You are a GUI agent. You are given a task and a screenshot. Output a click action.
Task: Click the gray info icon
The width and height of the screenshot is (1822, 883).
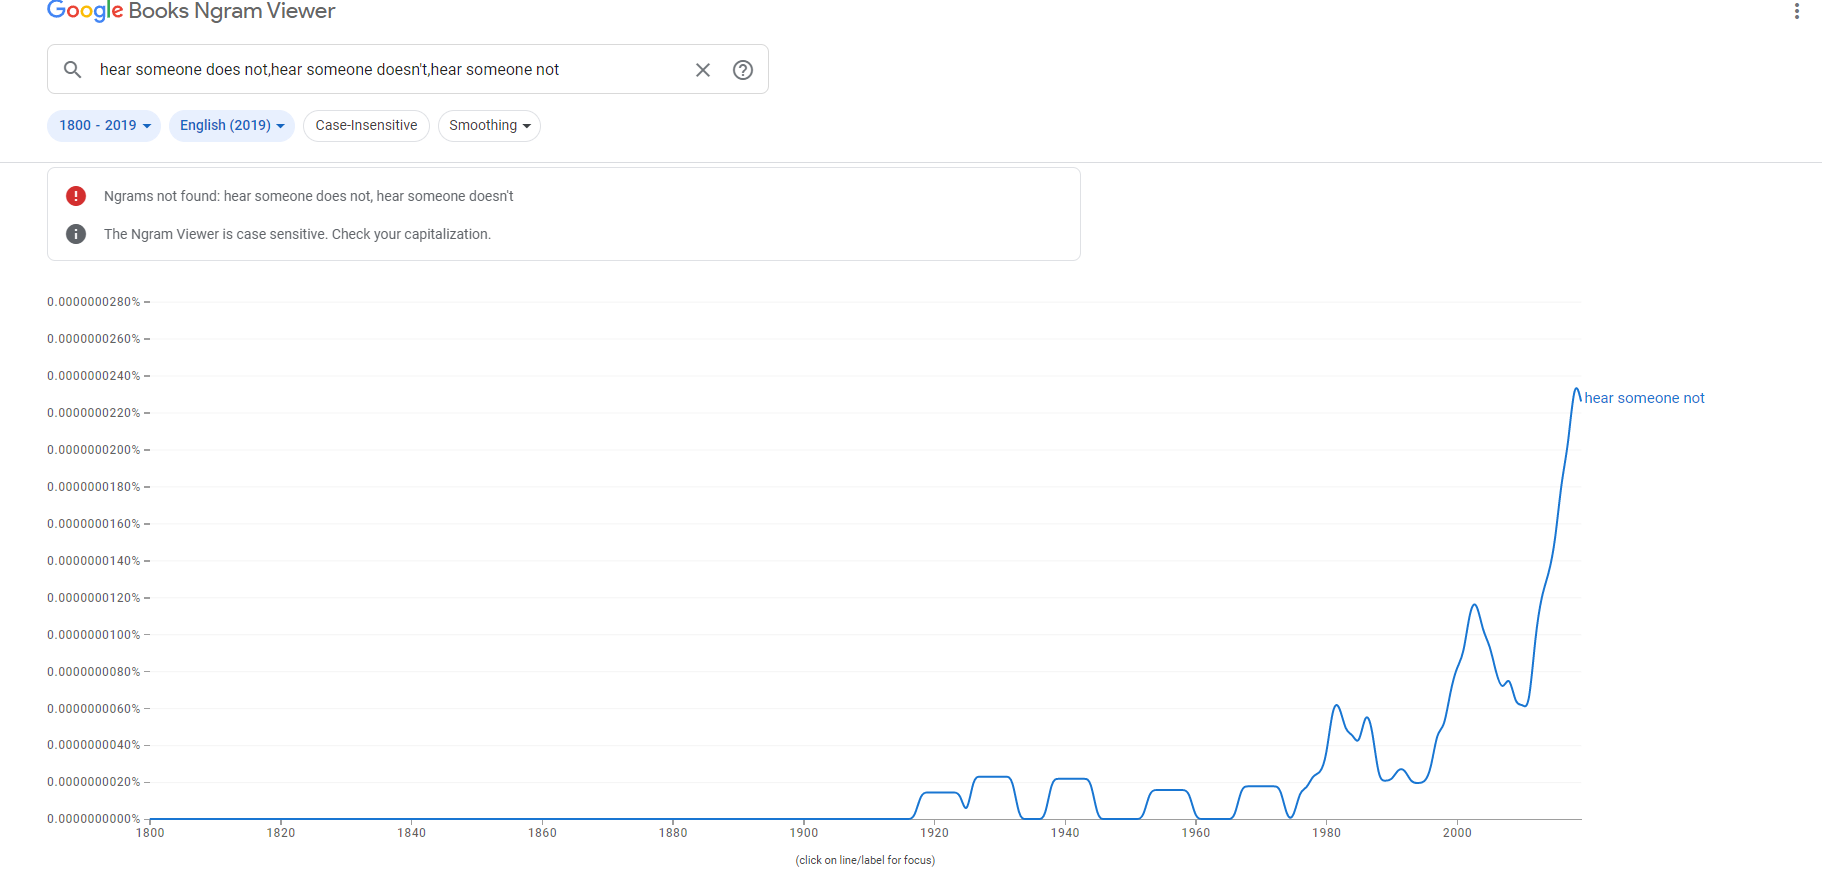(76, 234)
